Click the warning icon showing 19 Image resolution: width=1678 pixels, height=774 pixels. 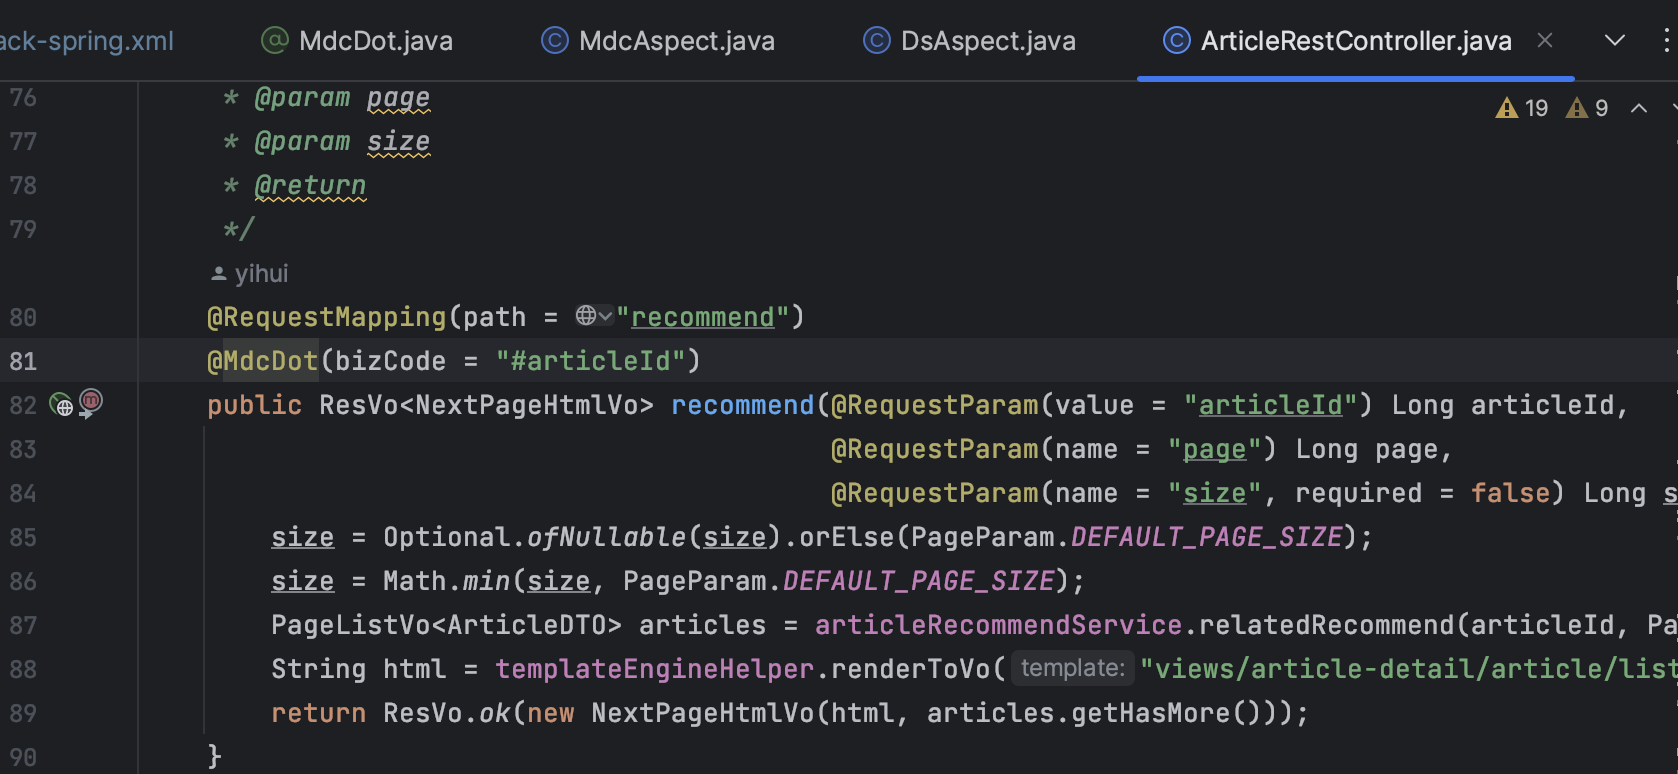tap(1522, 108)
